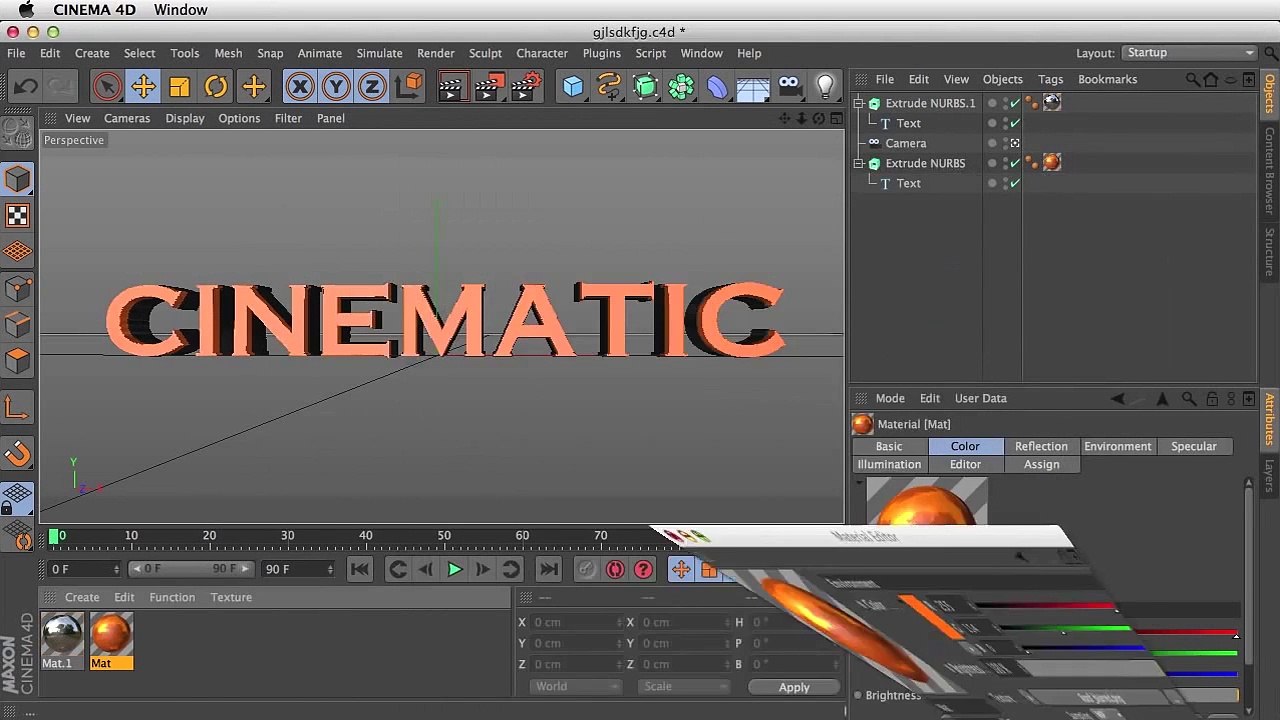Add a Floor environment object
The width and height of the screenshot is (1280, 720).
753,87
